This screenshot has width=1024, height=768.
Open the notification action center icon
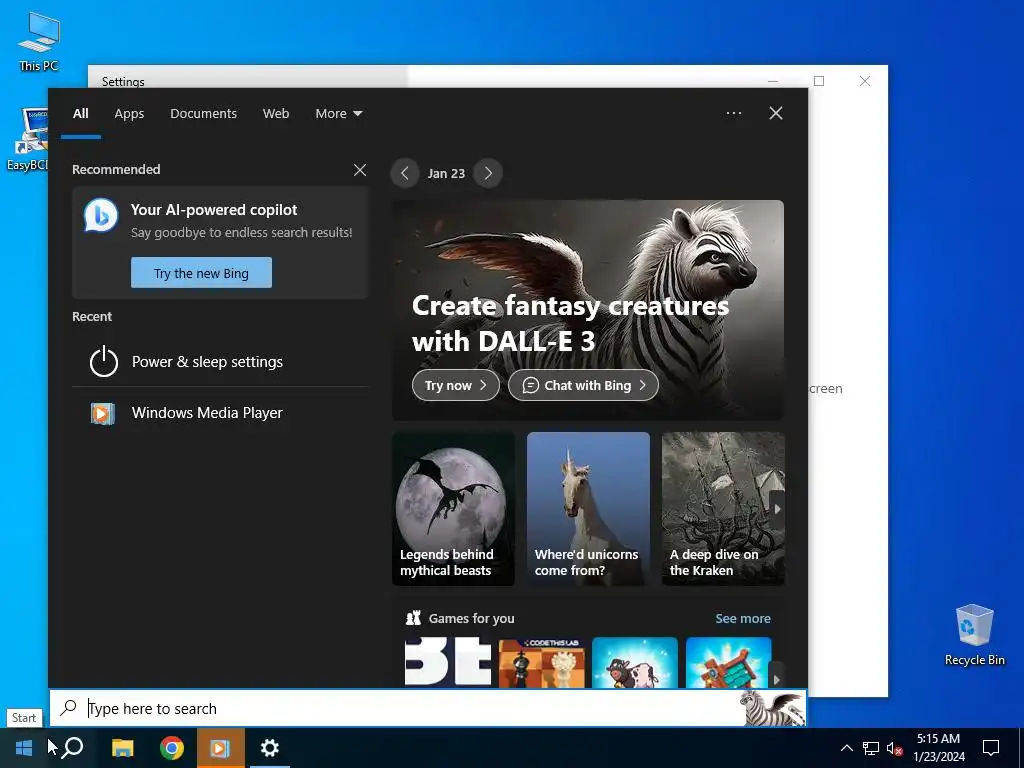991,748
